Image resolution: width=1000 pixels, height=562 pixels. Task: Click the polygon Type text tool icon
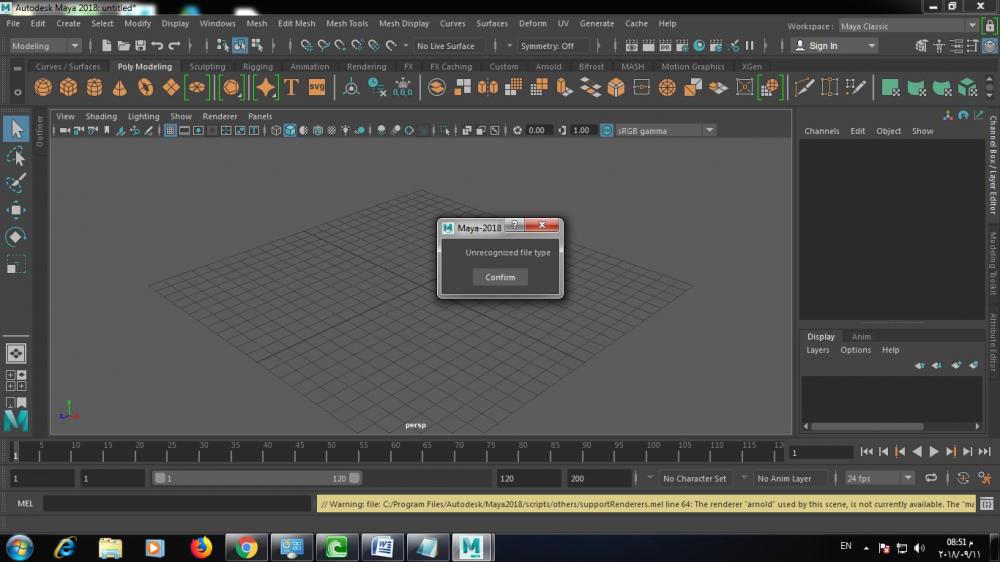pyautogui.click(x=291, y=87)
